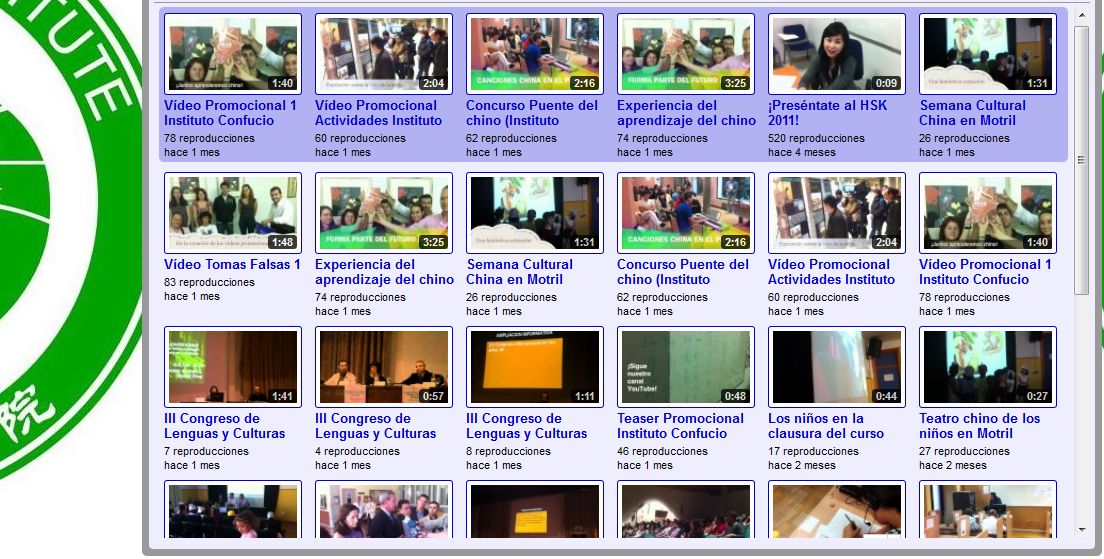Select the "83 reproducciones" view count

click(209, 282)
